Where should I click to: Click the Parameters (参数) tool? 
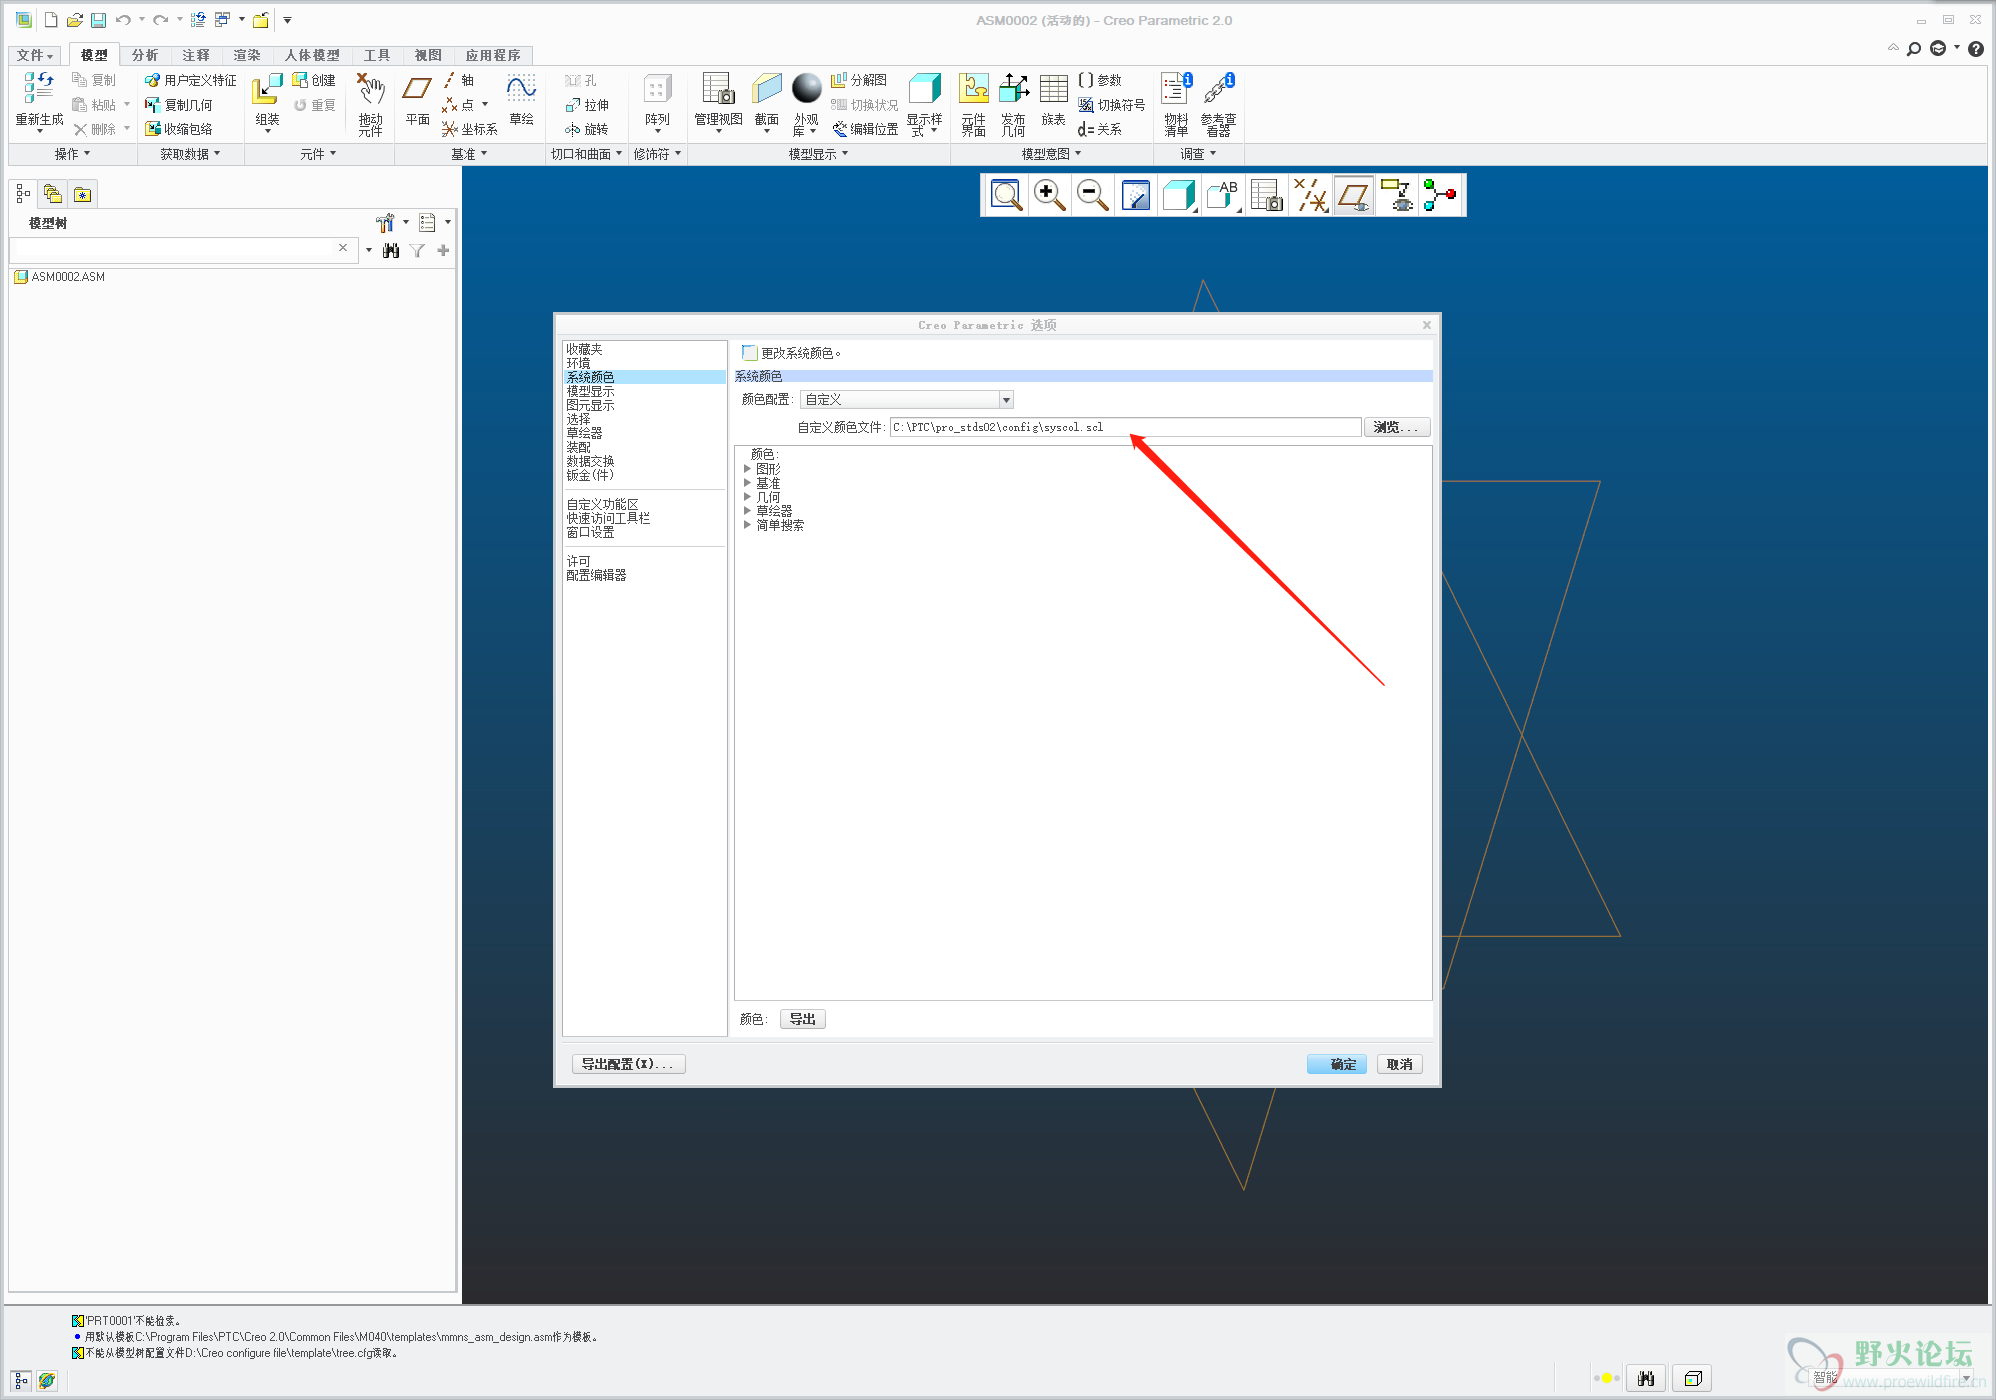(x=1100, y=80)
